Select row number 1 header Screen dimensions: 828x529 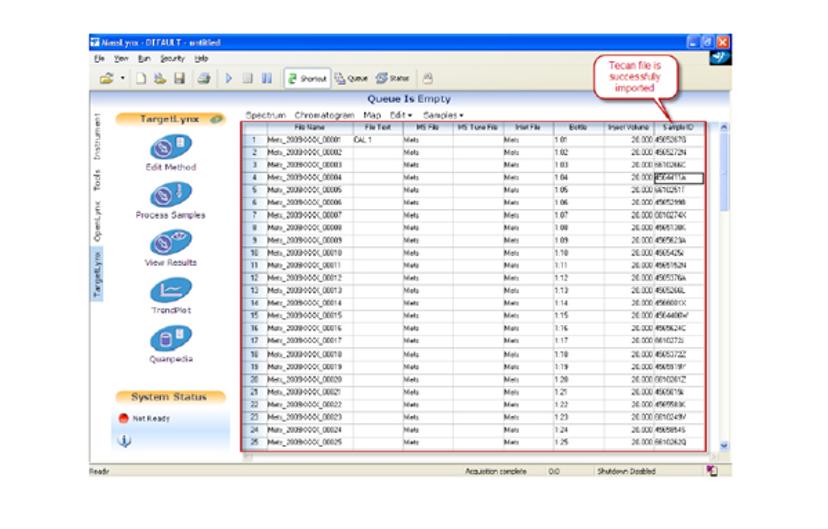pyautogui.click(x=255, y=140)
